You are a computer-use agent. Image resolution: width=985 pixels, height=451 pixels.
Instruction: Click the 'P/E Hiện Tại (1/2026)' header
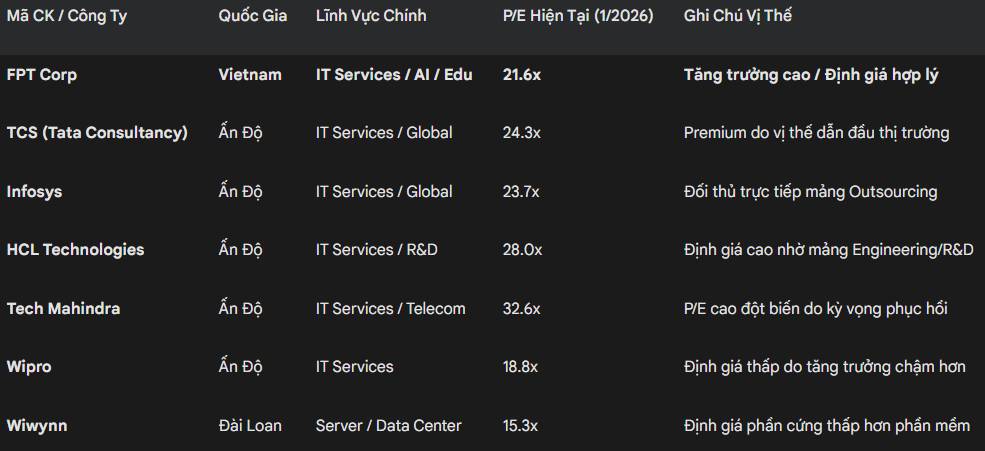(578, 16)
